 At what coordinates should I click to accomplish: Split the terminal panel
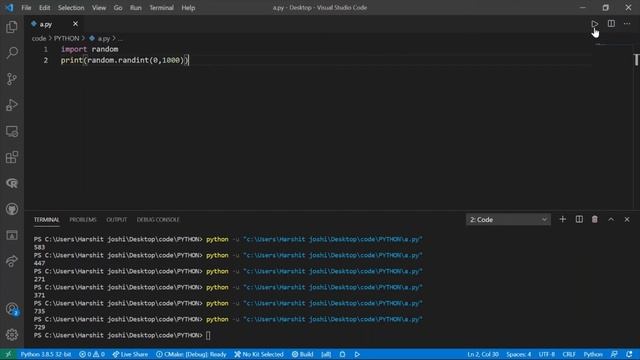pyautogui.click(x=579, y=220)
